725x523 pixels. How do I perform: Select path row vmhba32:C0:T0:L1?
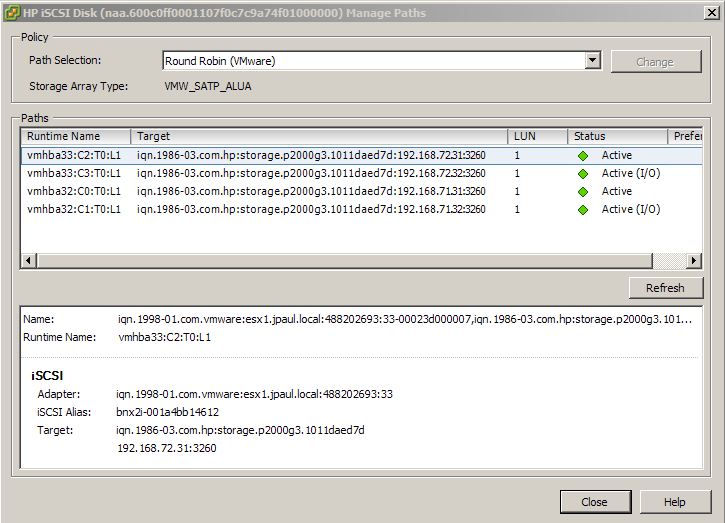click(x=362, y=191)
